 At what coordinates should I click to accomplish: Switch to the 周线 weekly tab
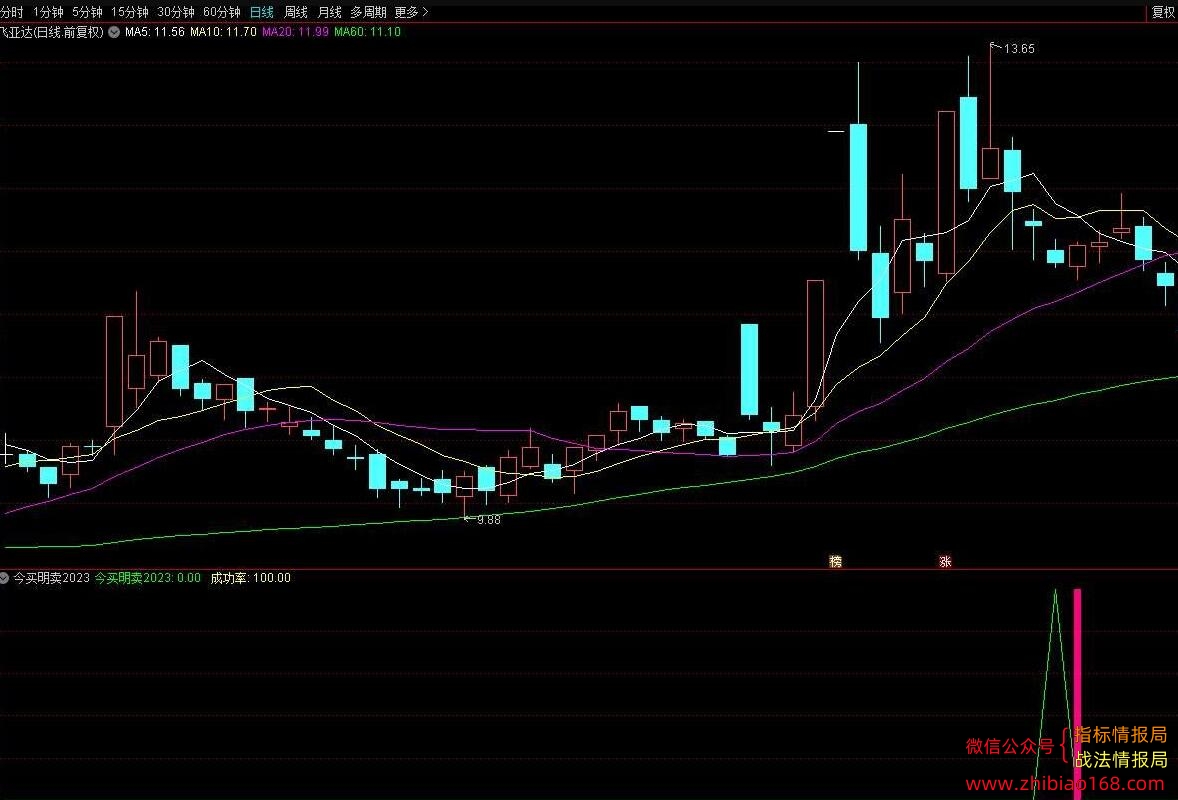pos(296,12)
